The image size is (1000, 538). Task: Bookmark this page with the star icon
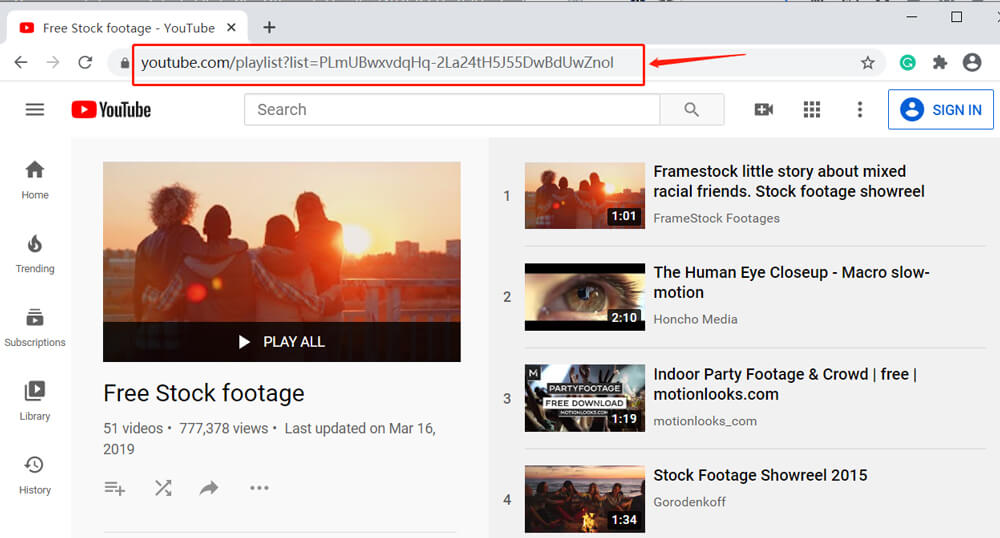[x=867, y=62]
